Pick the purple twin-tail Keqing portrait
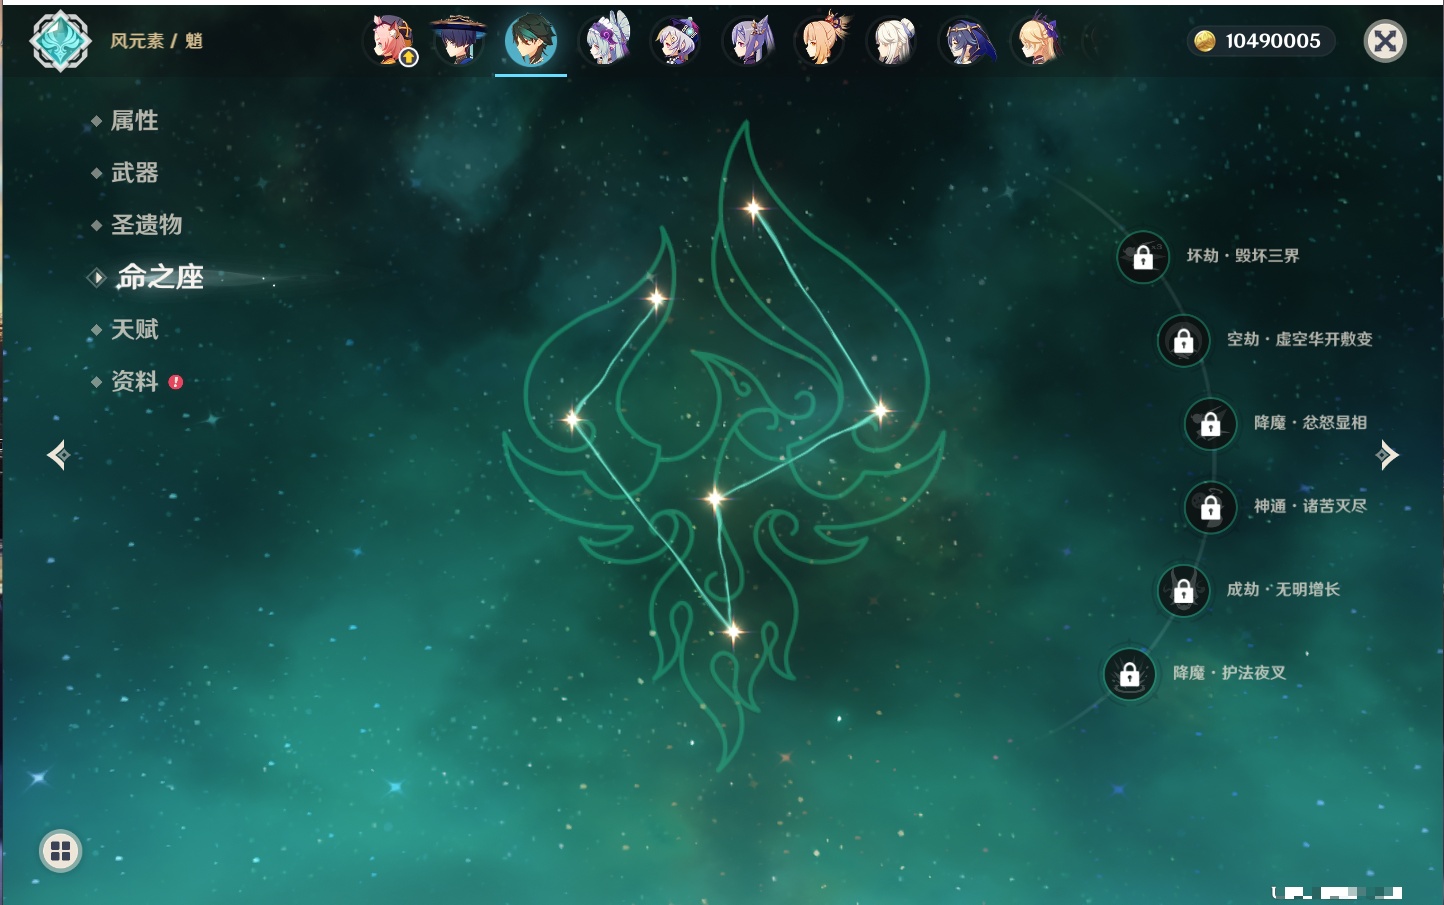This screenshot has height=905, width=1444. pyautogui.click(x=749, y=41)
